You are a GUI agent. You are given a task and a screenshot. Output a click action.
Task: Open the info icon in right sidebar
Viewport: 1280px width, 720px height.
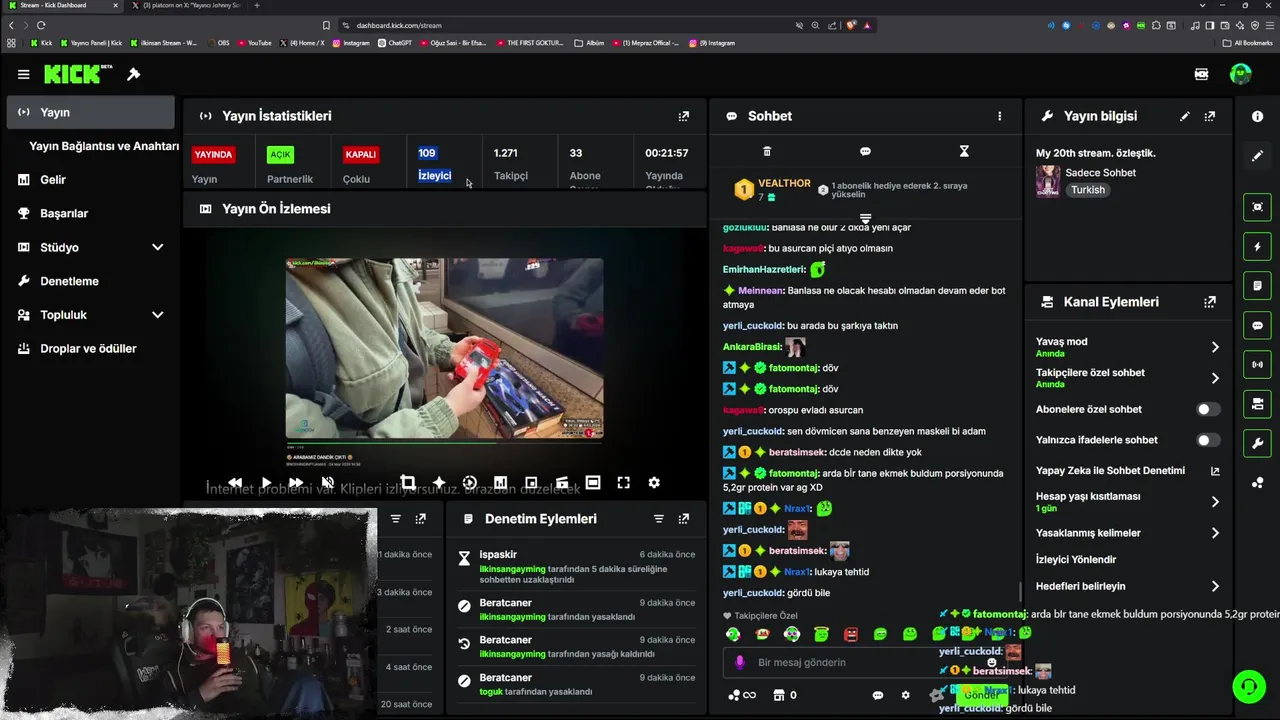coord(1258,116)
